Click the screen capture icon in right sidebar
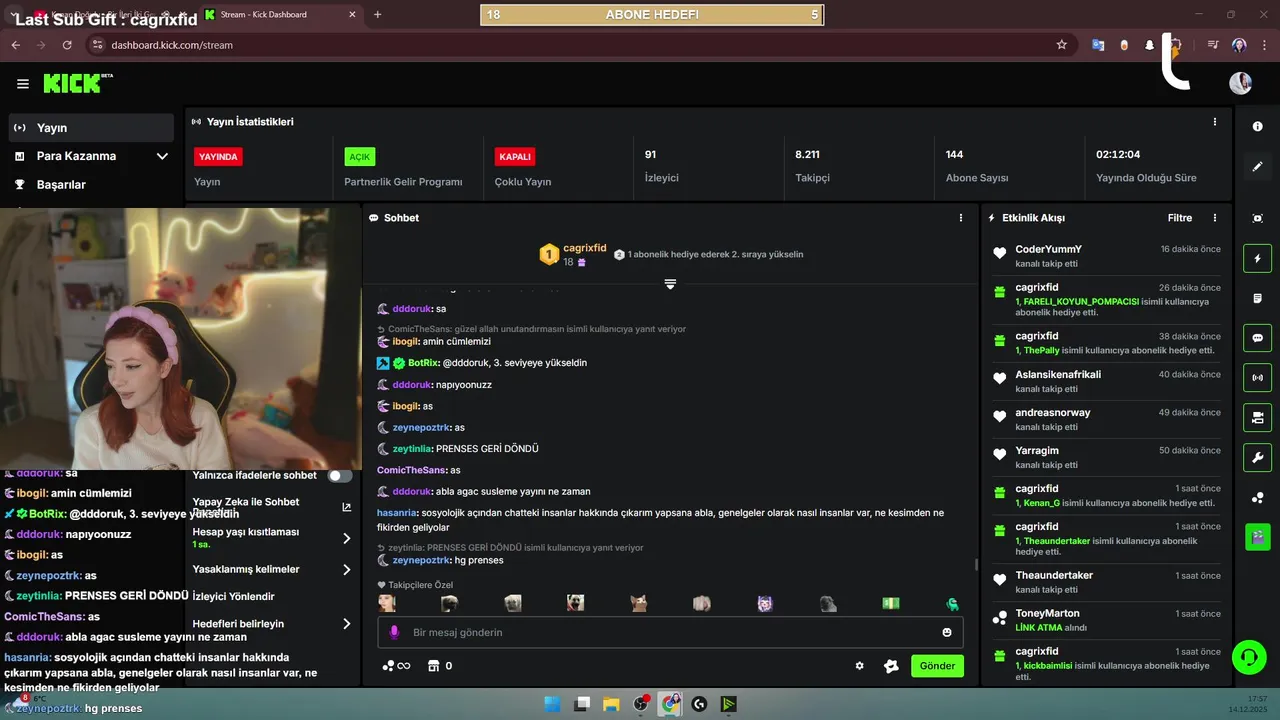The height and width of the screenshot is (720, 1280). 1257,218
